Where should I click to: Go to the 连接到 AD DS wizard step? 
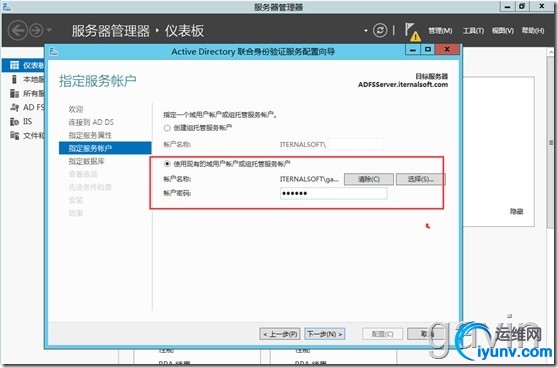point(91,122)
